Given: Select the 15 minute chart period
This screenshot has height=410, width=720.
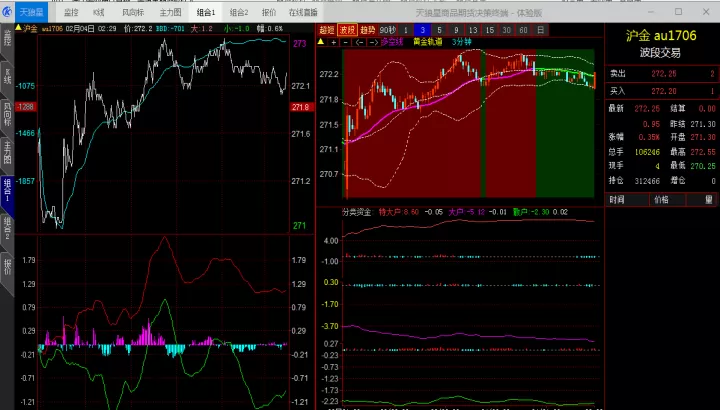Looking at the screenshot, I should click(490, 30).
